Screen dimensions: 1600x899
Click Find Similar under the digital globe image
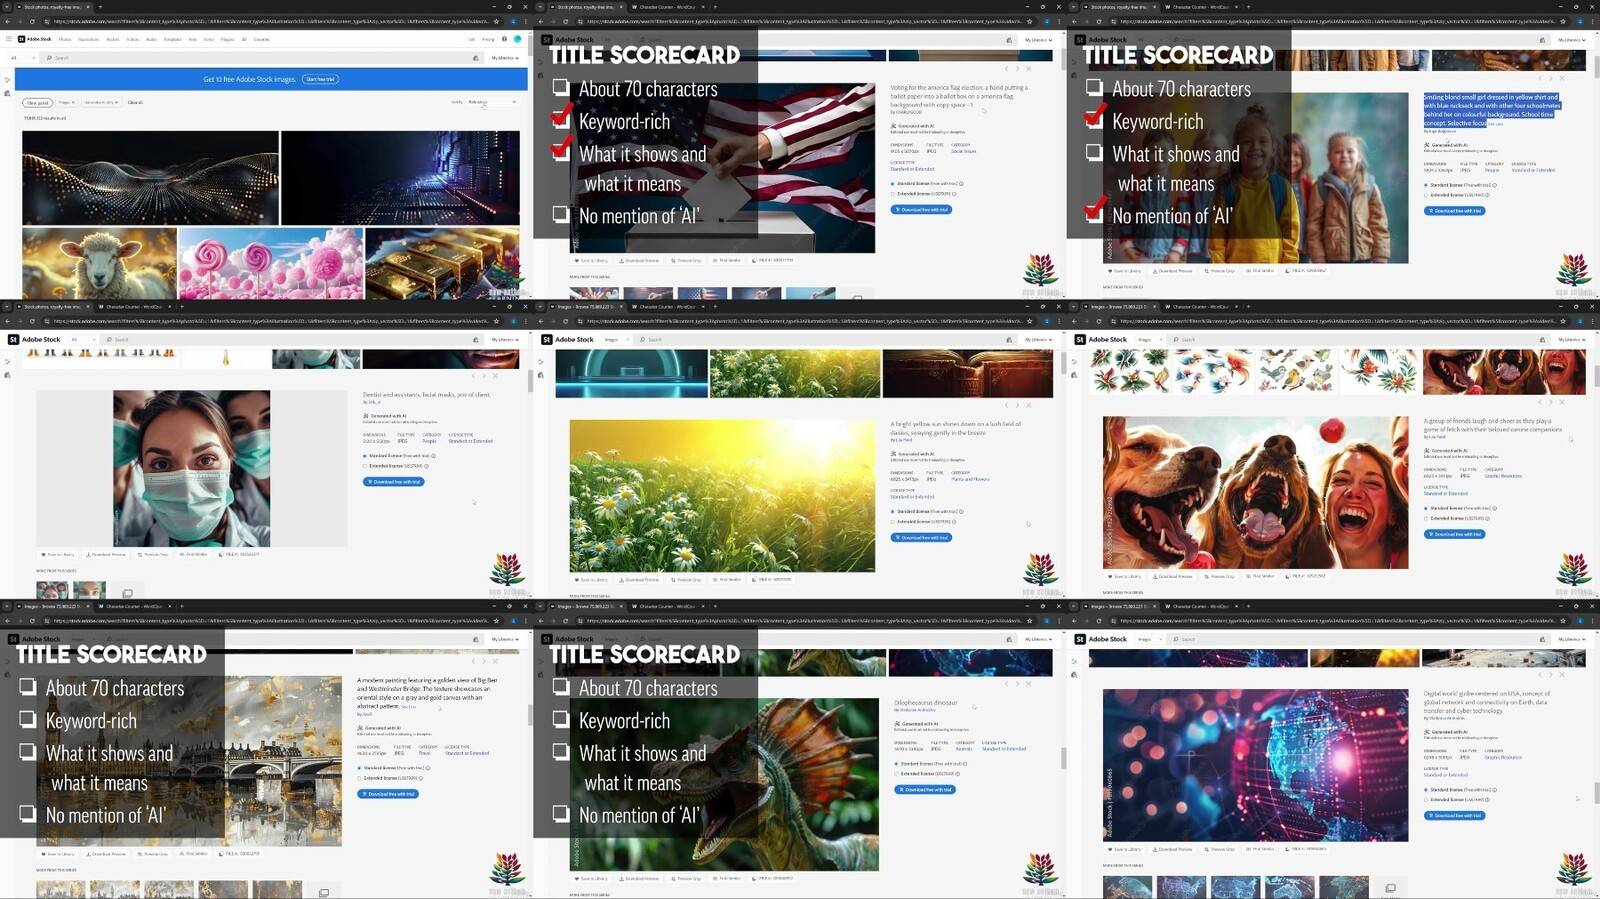[1261, 850]
